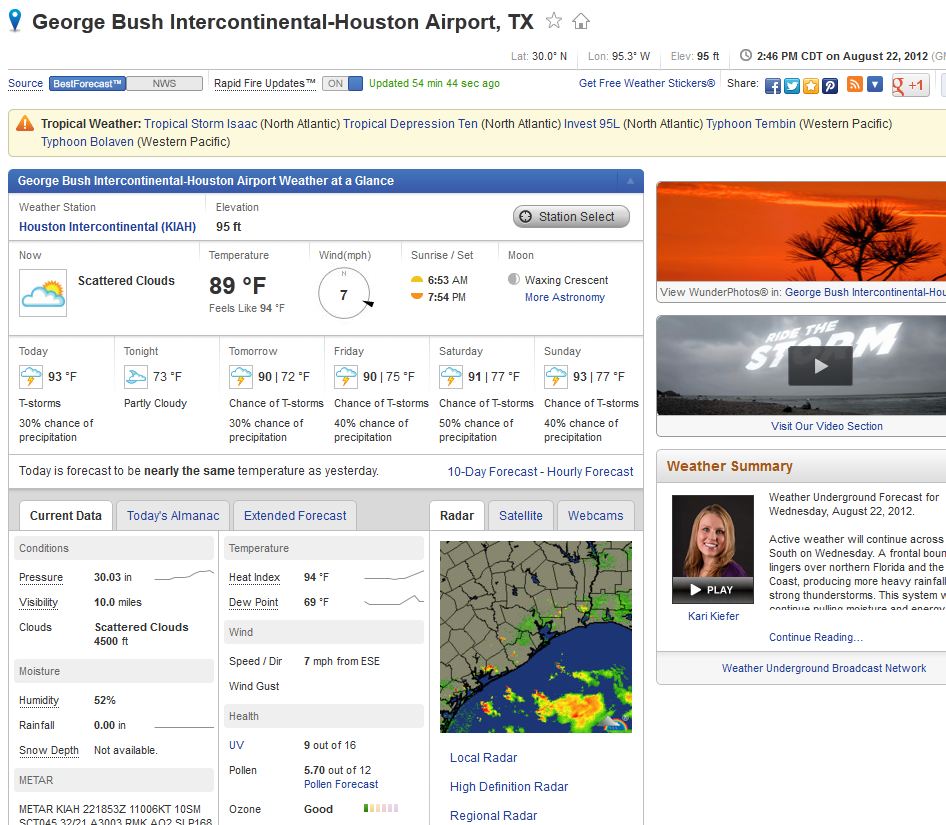Click the Google +1 button
Image resolution: width=946 pixels, height=825 pixels.
pyautogui.click(x=910, y=85)
